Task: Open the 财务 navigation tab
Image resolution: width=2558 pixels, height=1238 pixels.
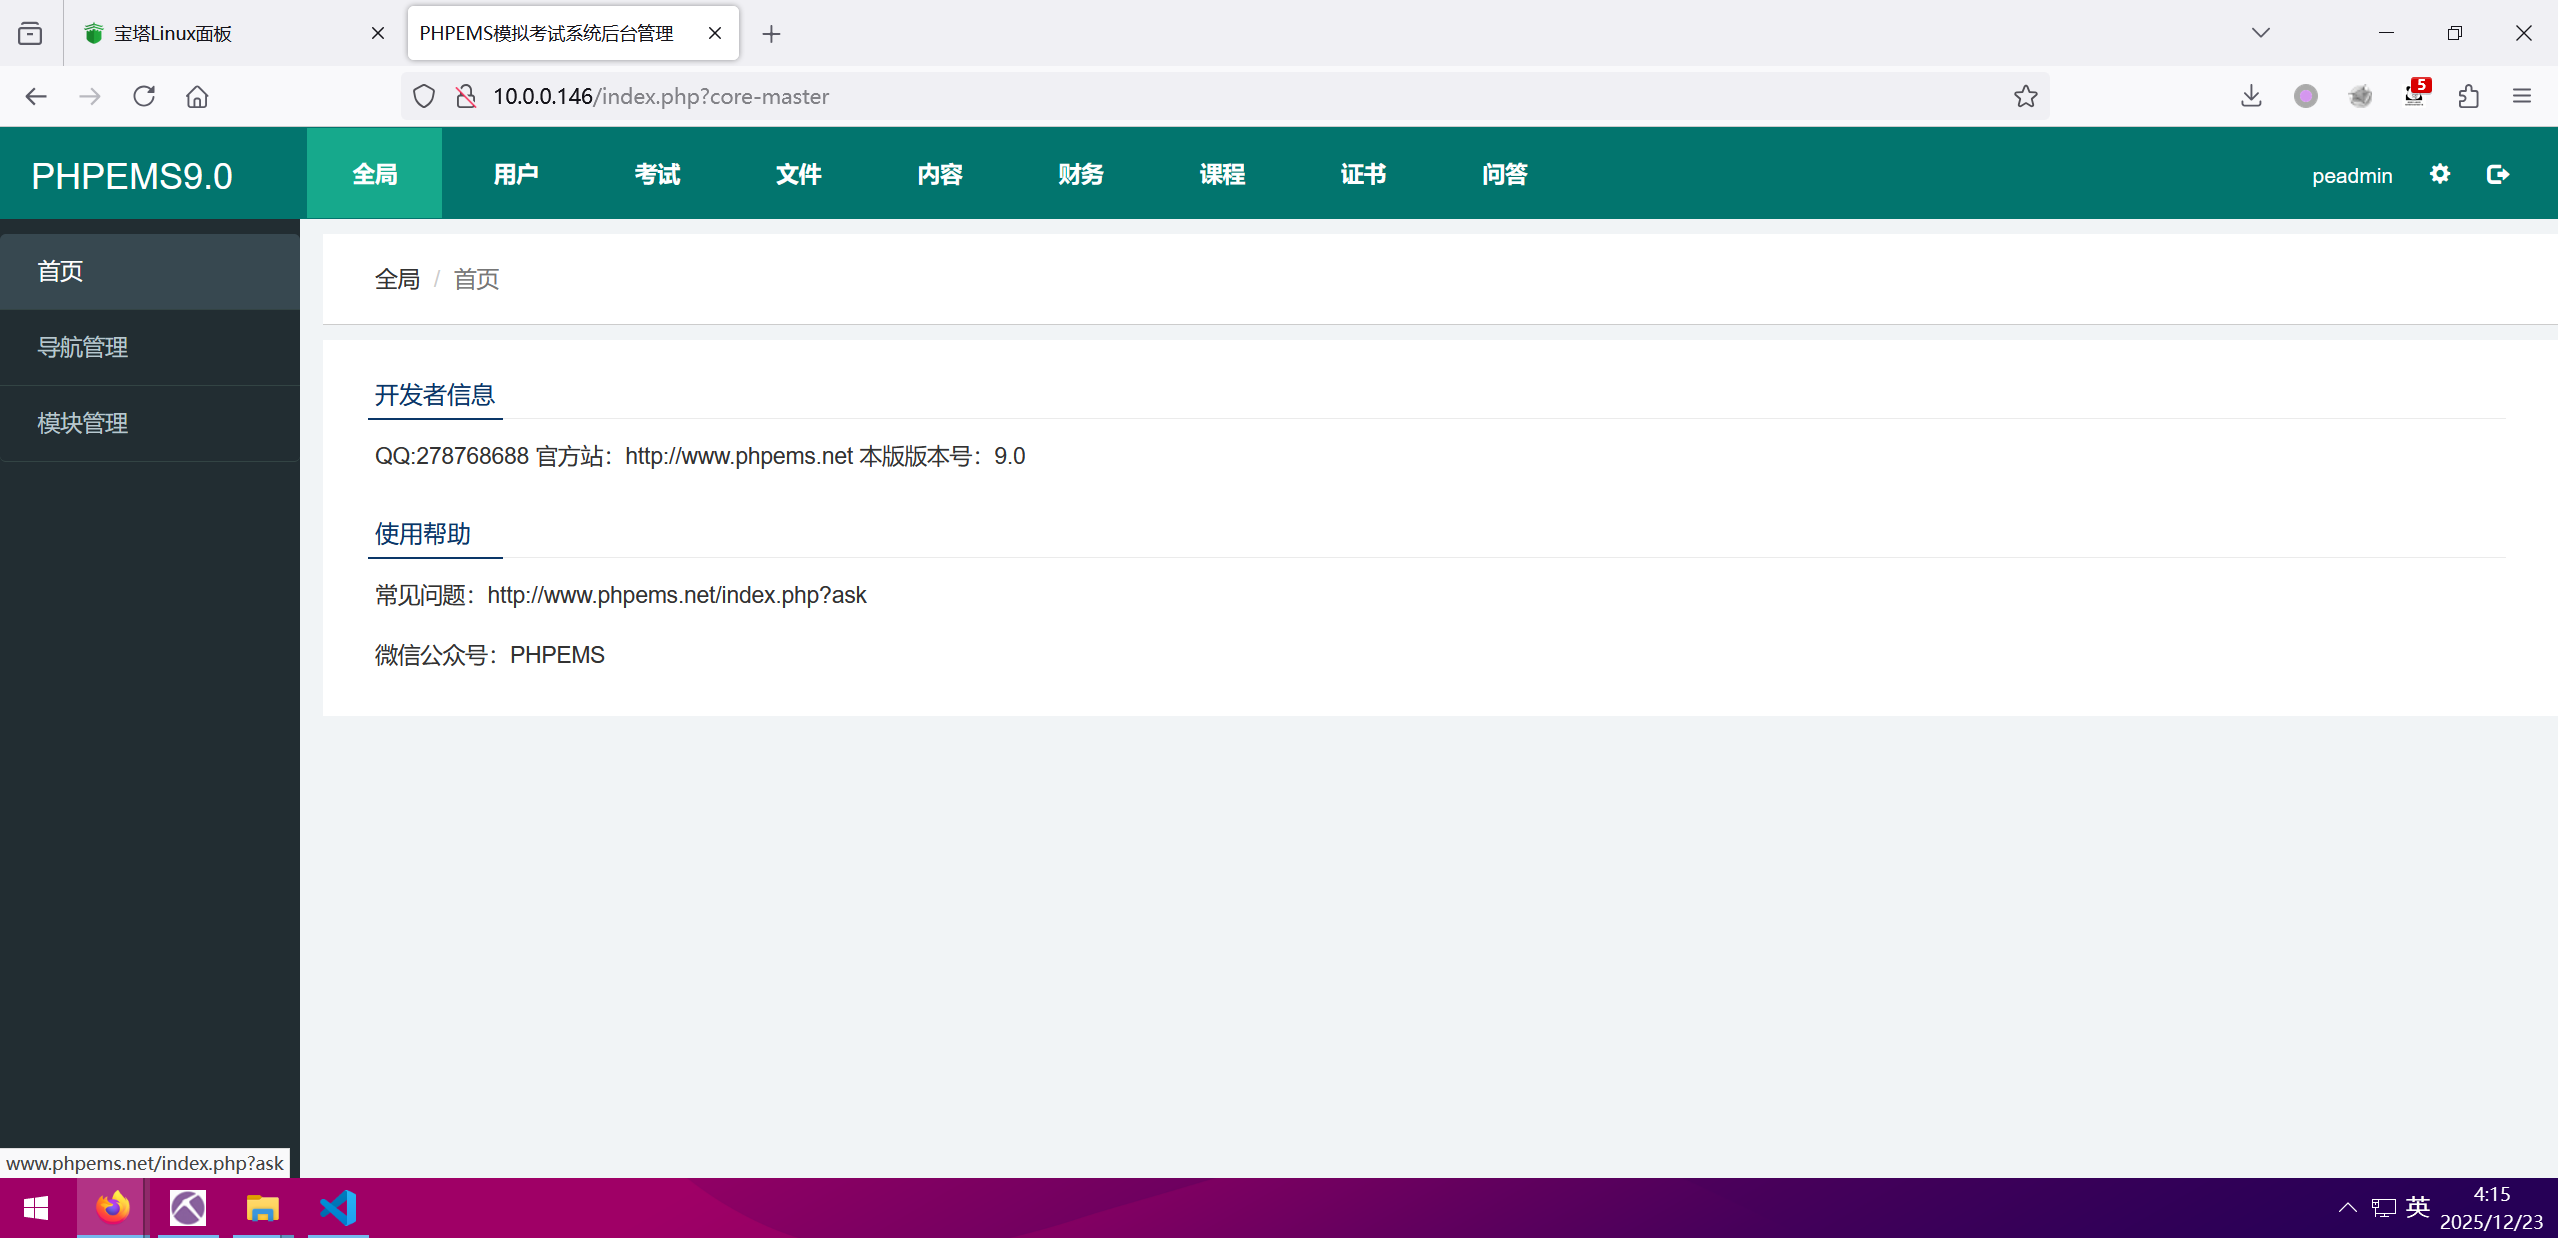Action: (1081, 174)
